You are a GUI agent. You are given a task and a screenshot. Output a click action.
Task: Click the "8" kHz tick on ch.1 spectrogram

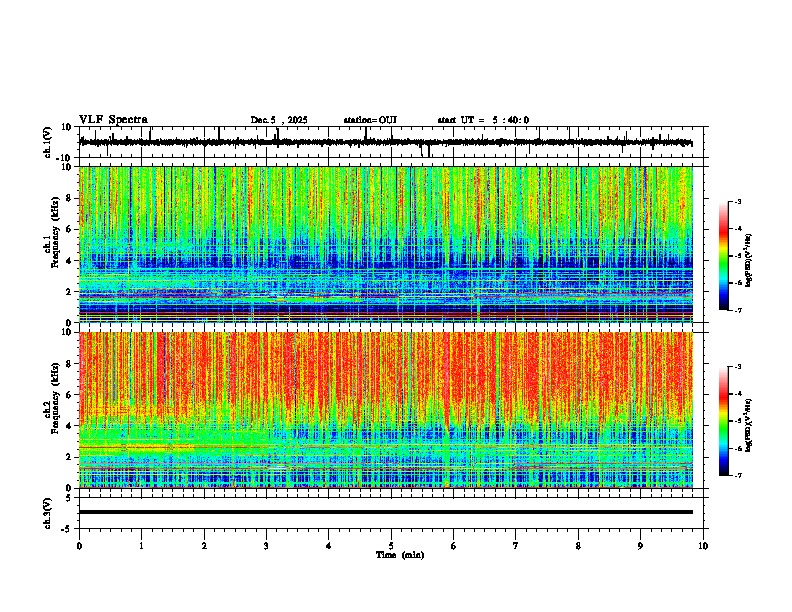pyautogui.click(x=70, y=198)
